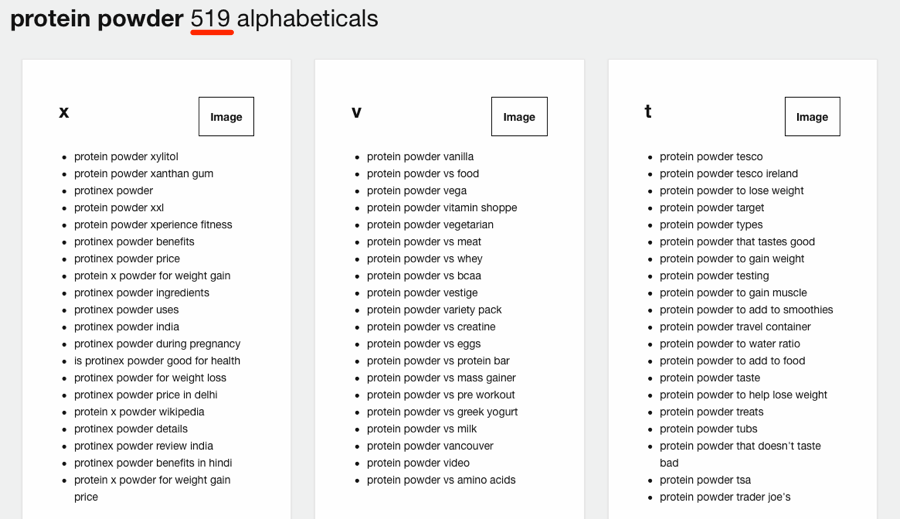This screenshot has height=519, width=900.
Task: Click 'protein powder vanilla' keyword
Action: coord(420,157)
